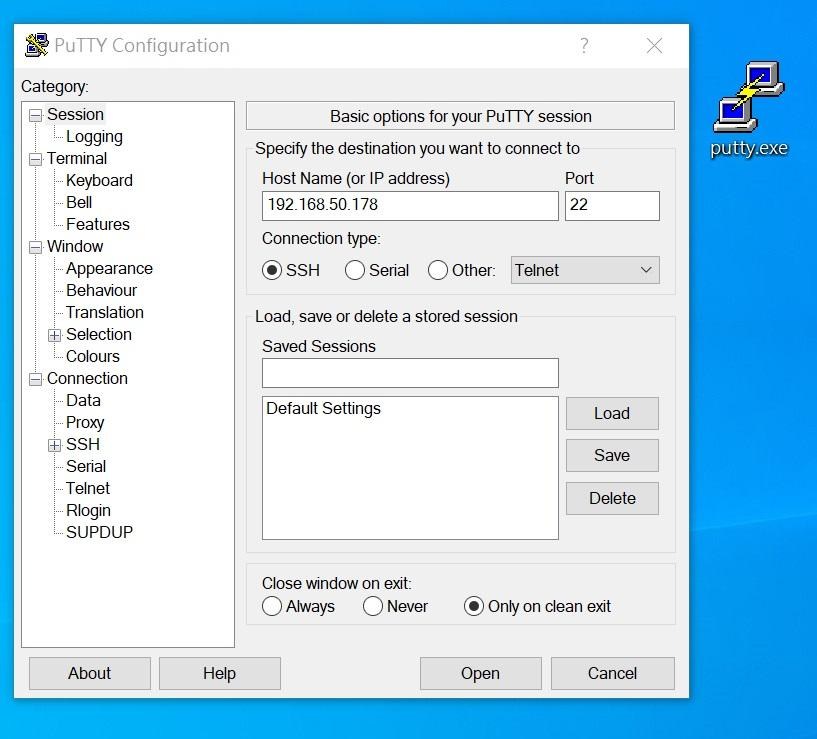Collapse the Session tree node
This screenshot has width=817, height=739.
click(35, 115)
